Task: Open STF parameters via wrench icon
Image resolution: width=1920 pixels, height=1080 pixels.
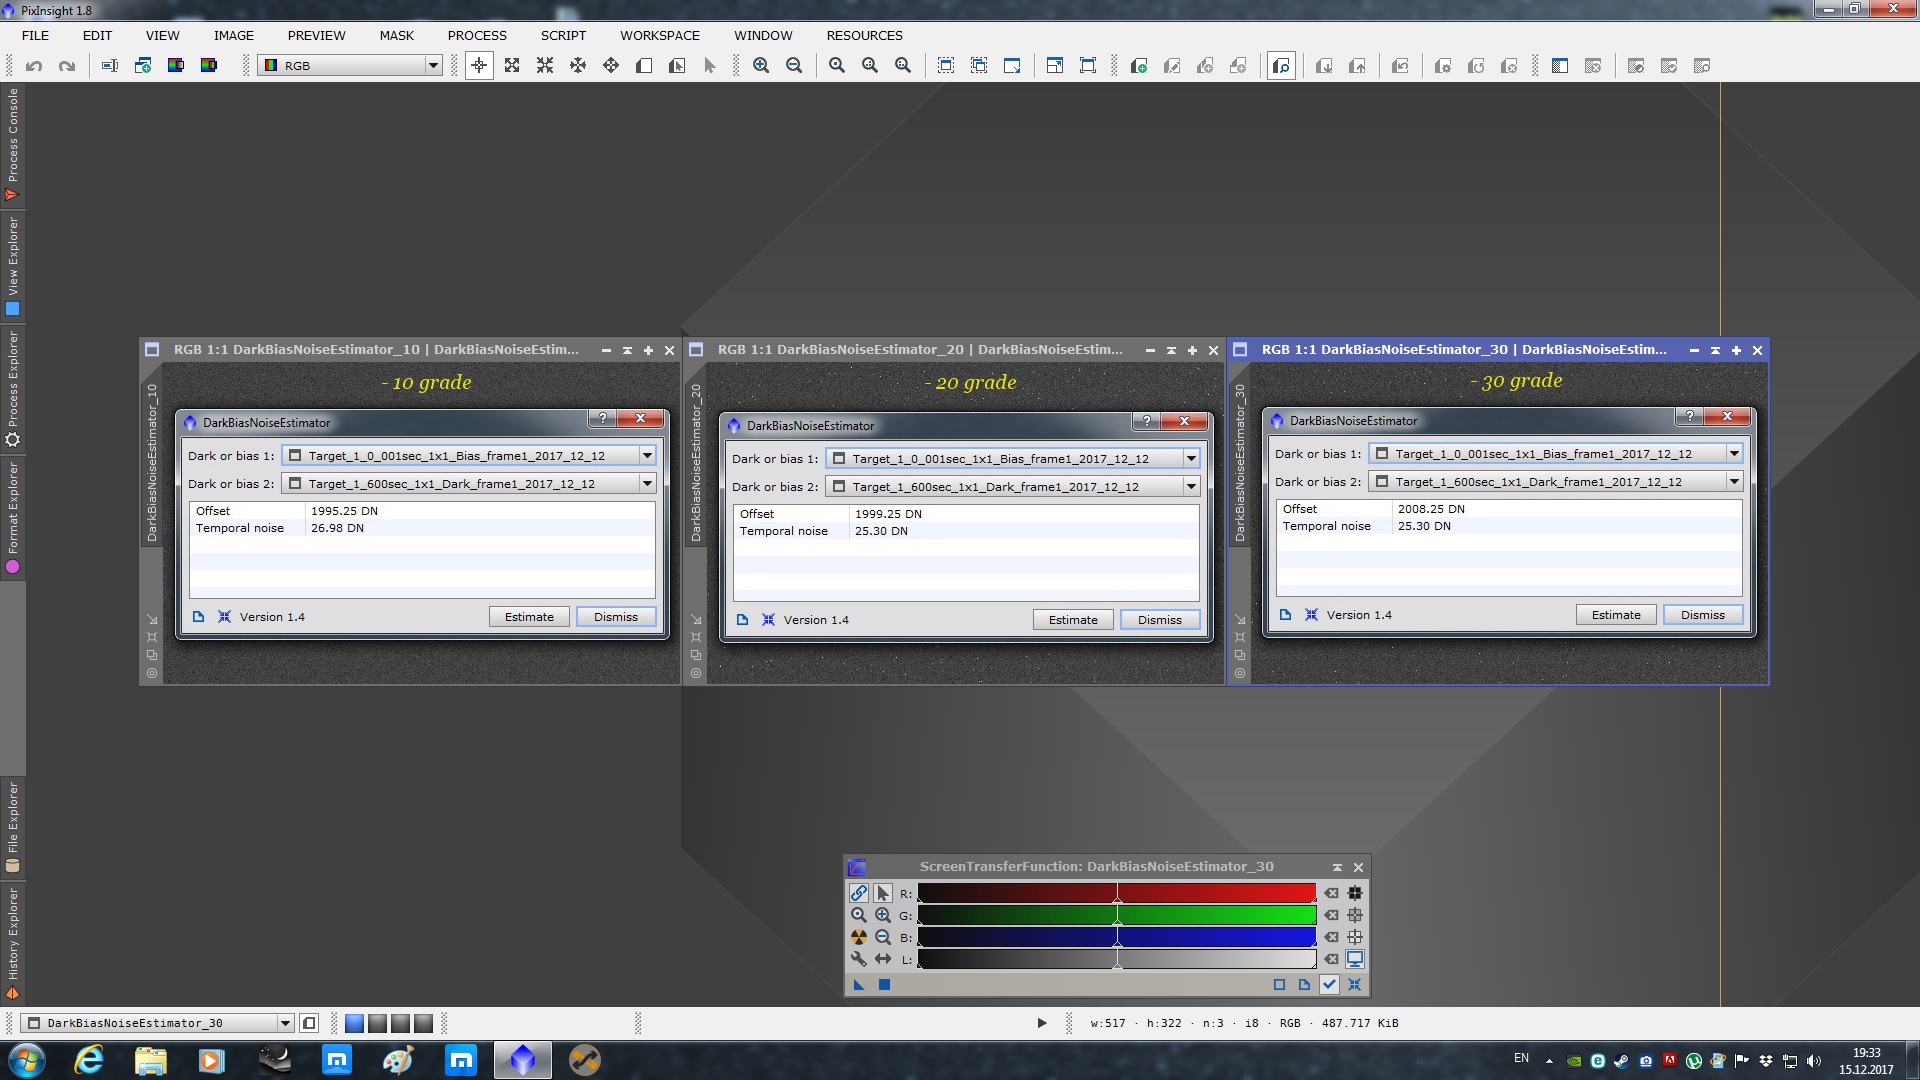Action: pos(859,959)
